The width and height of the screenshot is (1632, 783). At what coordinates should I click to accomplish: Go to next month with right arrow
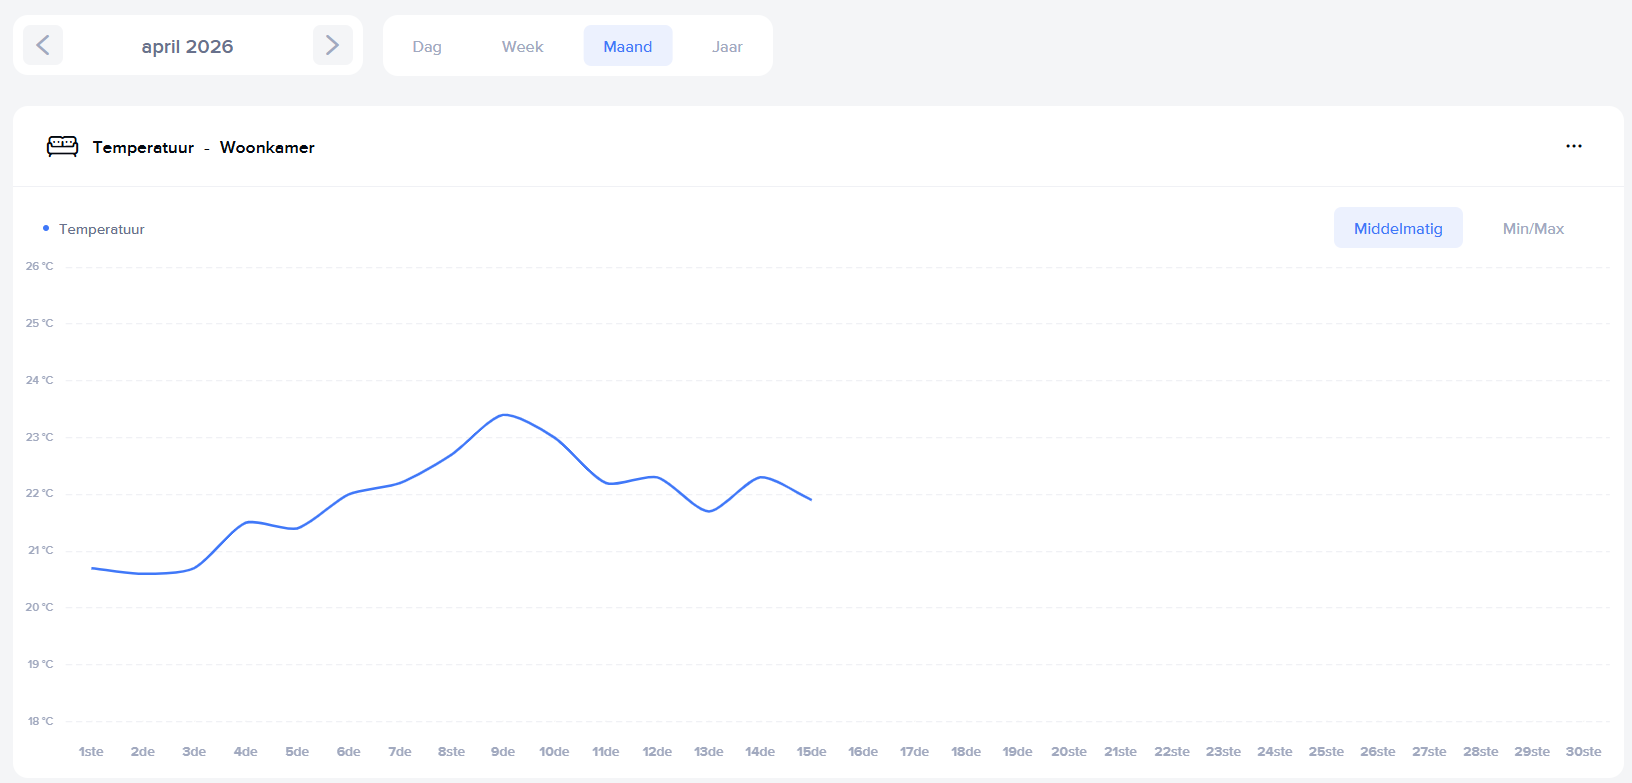(x=332, y=45)
